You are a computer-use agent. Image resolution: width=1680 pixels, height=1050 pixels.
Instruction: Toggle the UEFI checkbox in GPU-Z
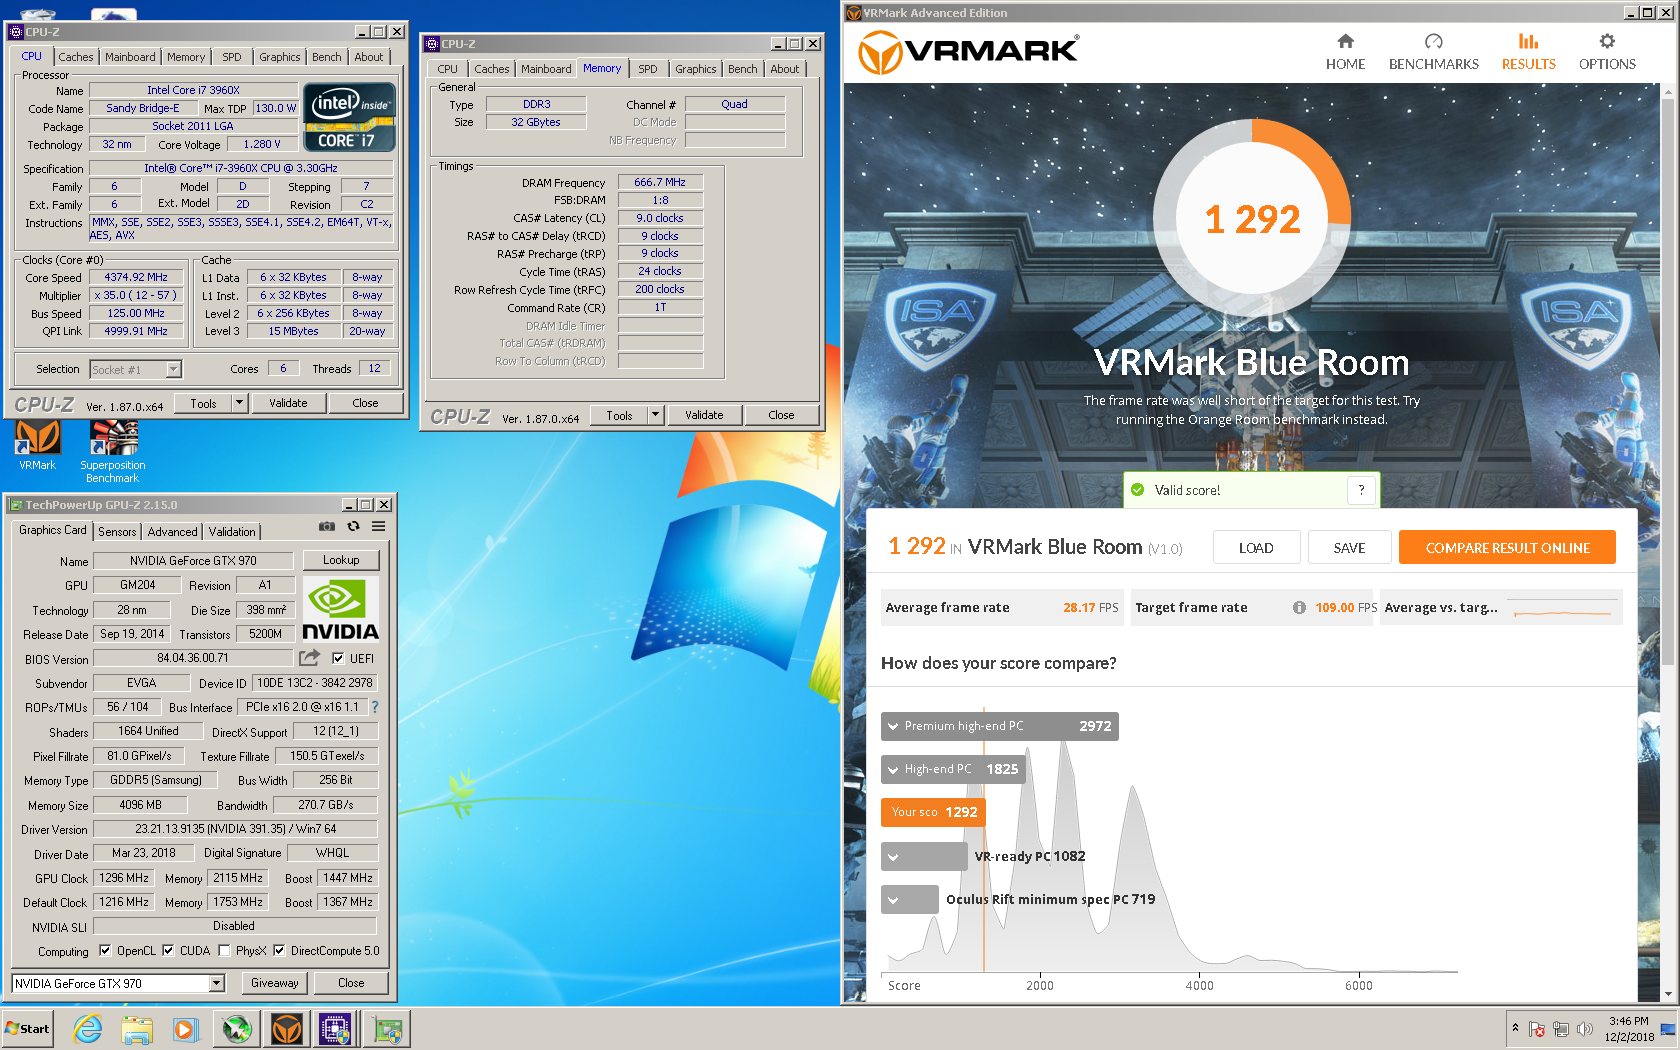tap(338, 658)
